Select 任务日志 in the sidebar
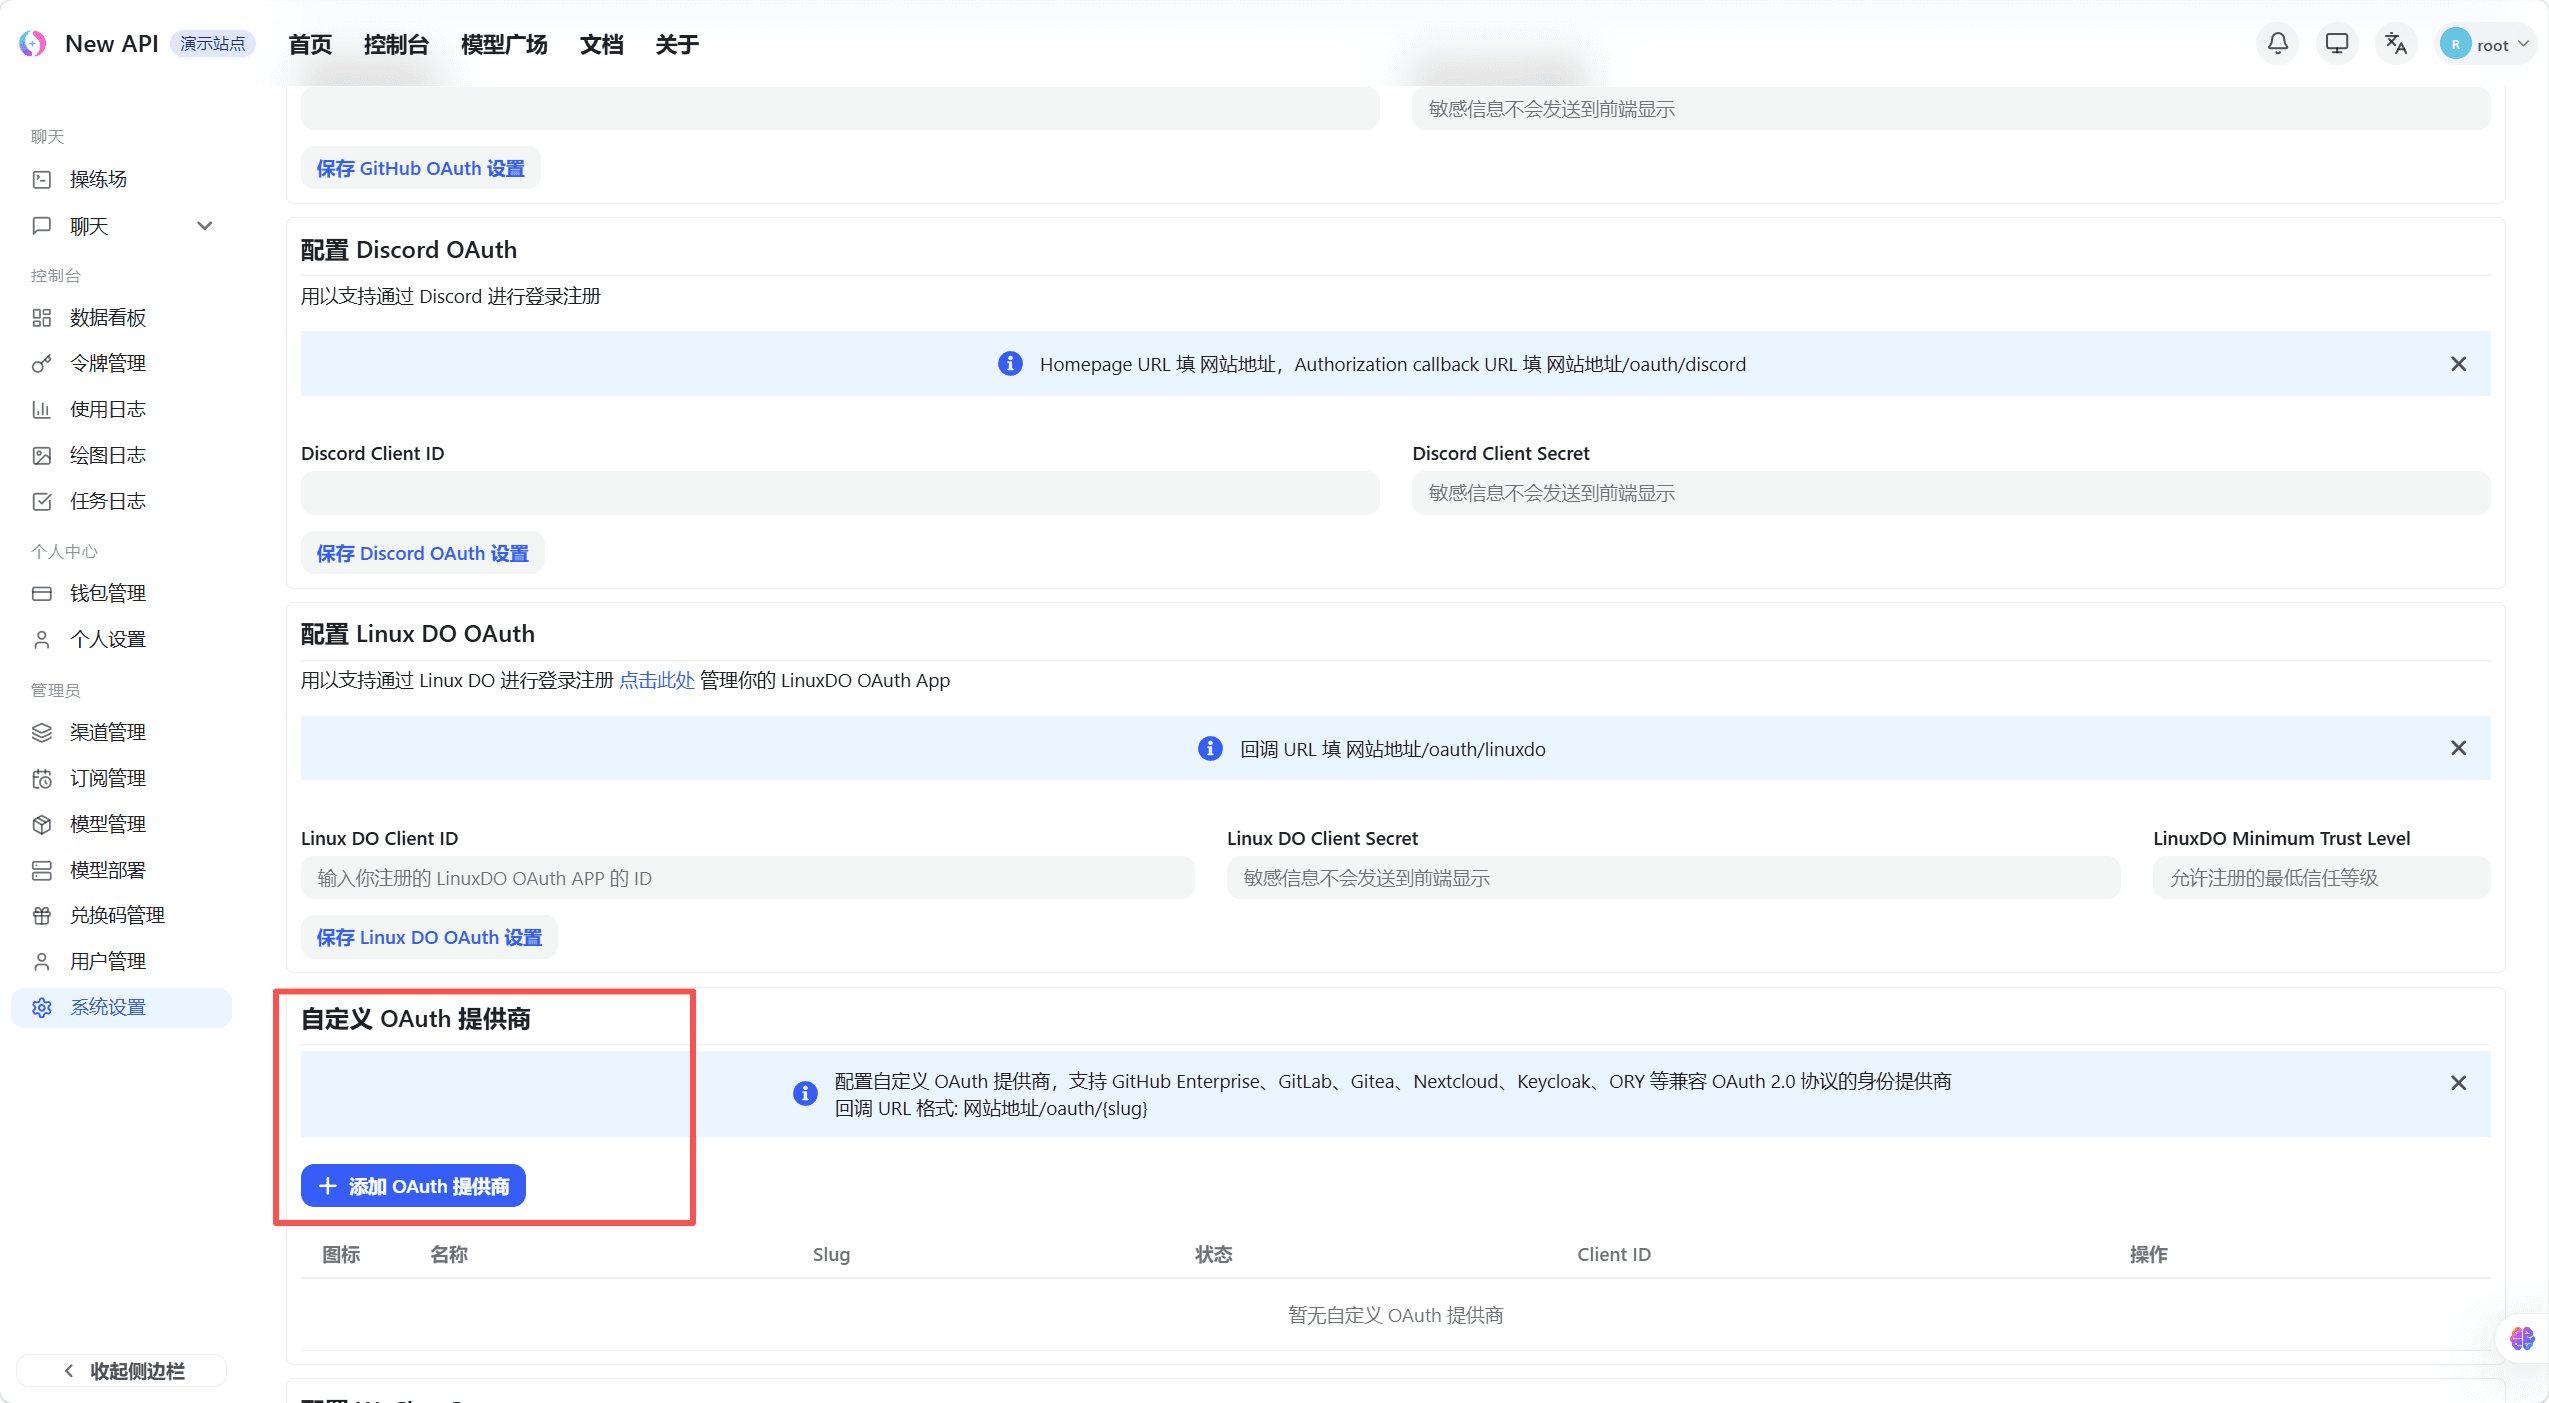2549x1403 pixels. (106, 501)
